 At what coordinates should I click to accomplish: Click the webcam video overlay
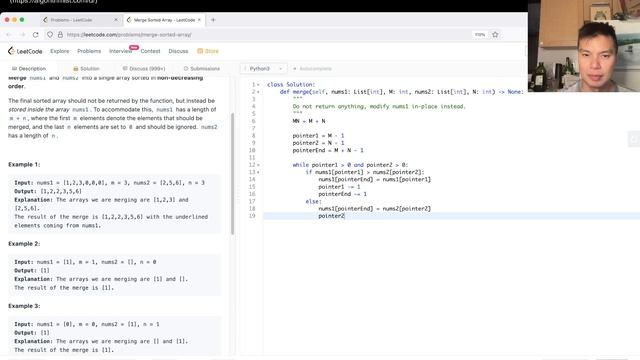click(x=584, y=46)
